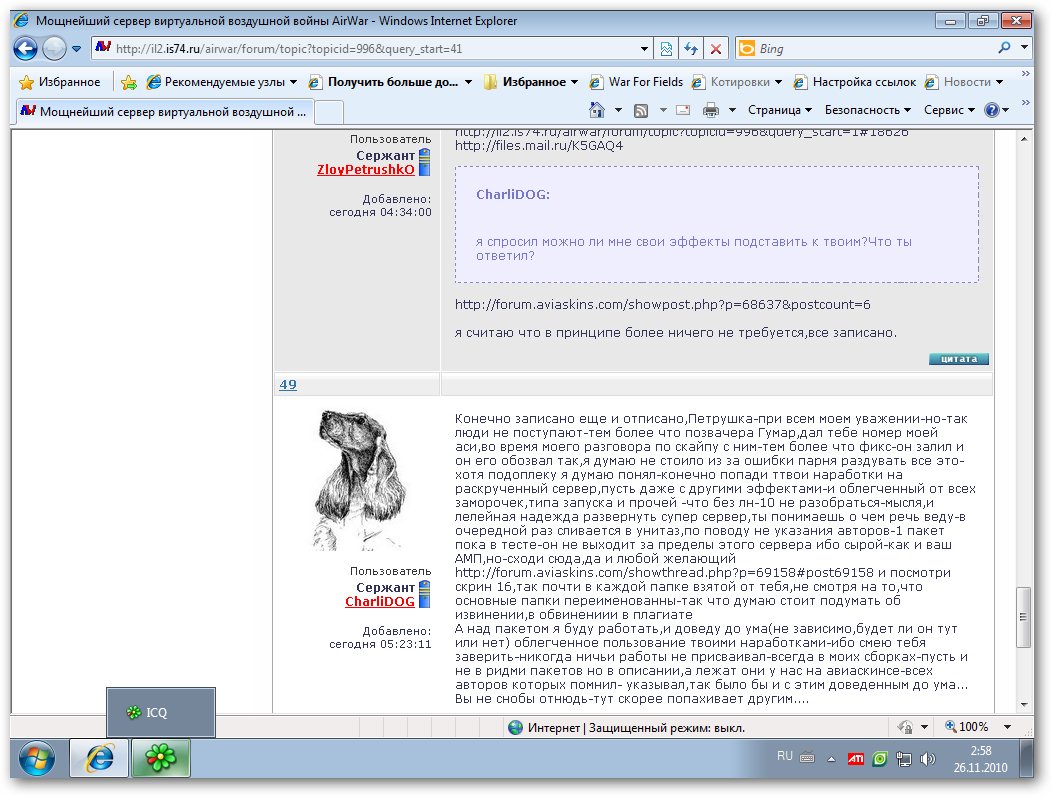The image size is (1052, 796).
Task: Click the RSS feeds icon
Action: pyautogui.click(x=641, y=110)
